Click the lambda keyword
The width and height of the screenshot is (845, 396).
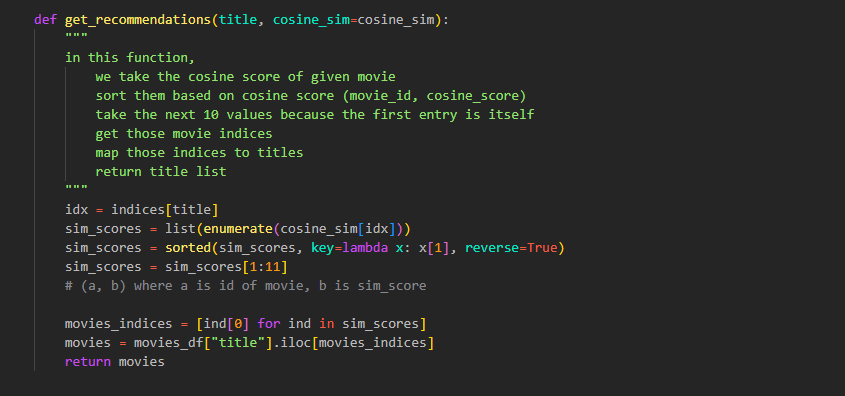point(365,248)
